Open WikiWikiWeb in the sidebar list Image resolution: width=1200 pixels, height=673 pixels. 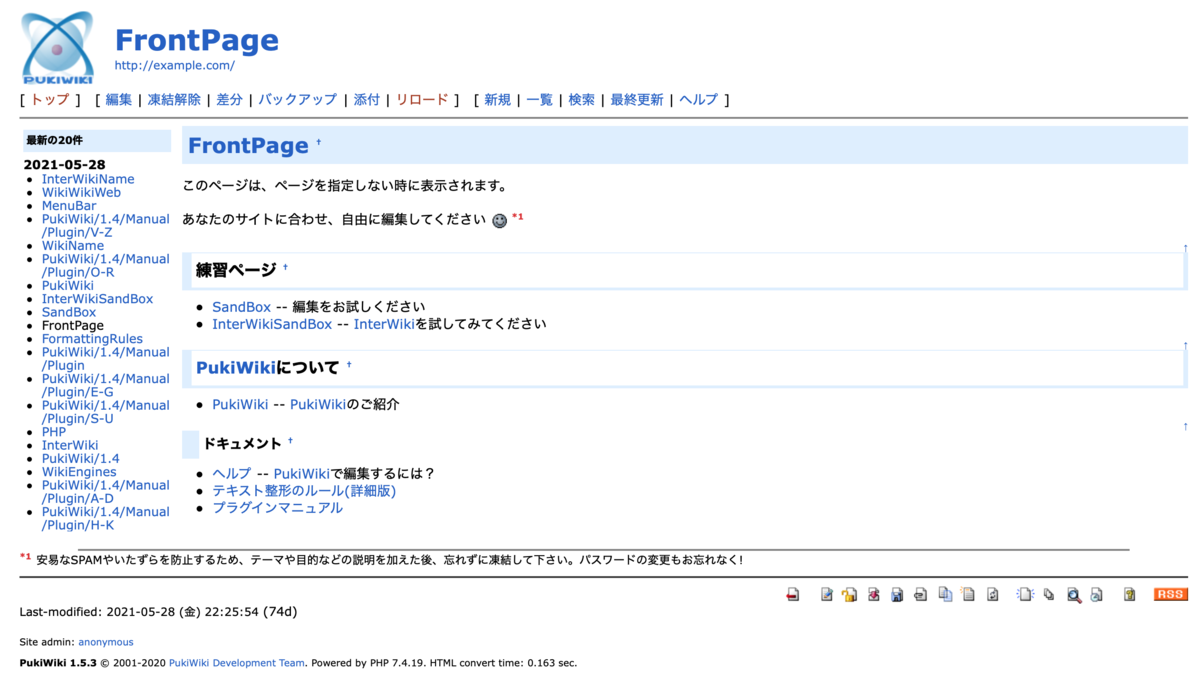(x=81, y=193)
